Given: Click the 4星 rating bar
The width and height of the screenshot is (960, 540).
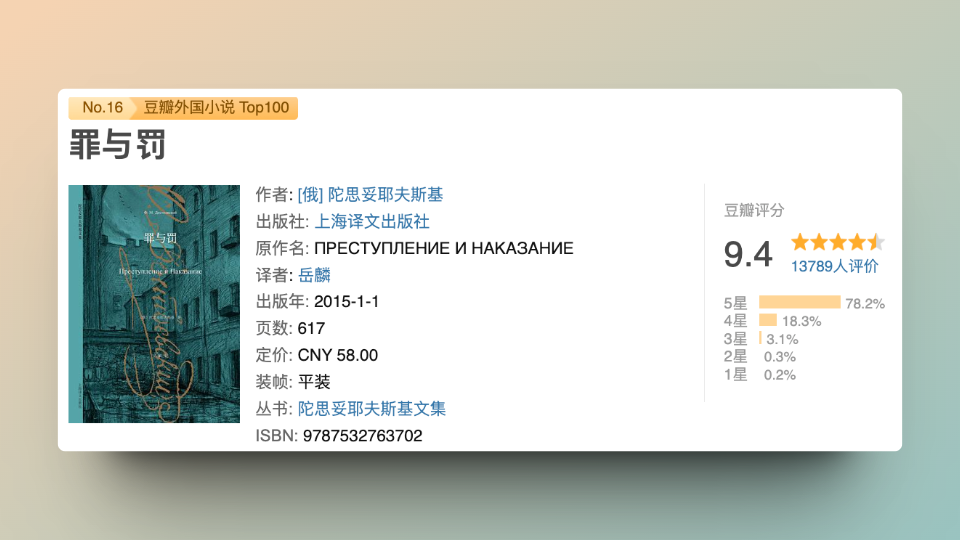Looking at the screenshot, I should coord(768,321).
